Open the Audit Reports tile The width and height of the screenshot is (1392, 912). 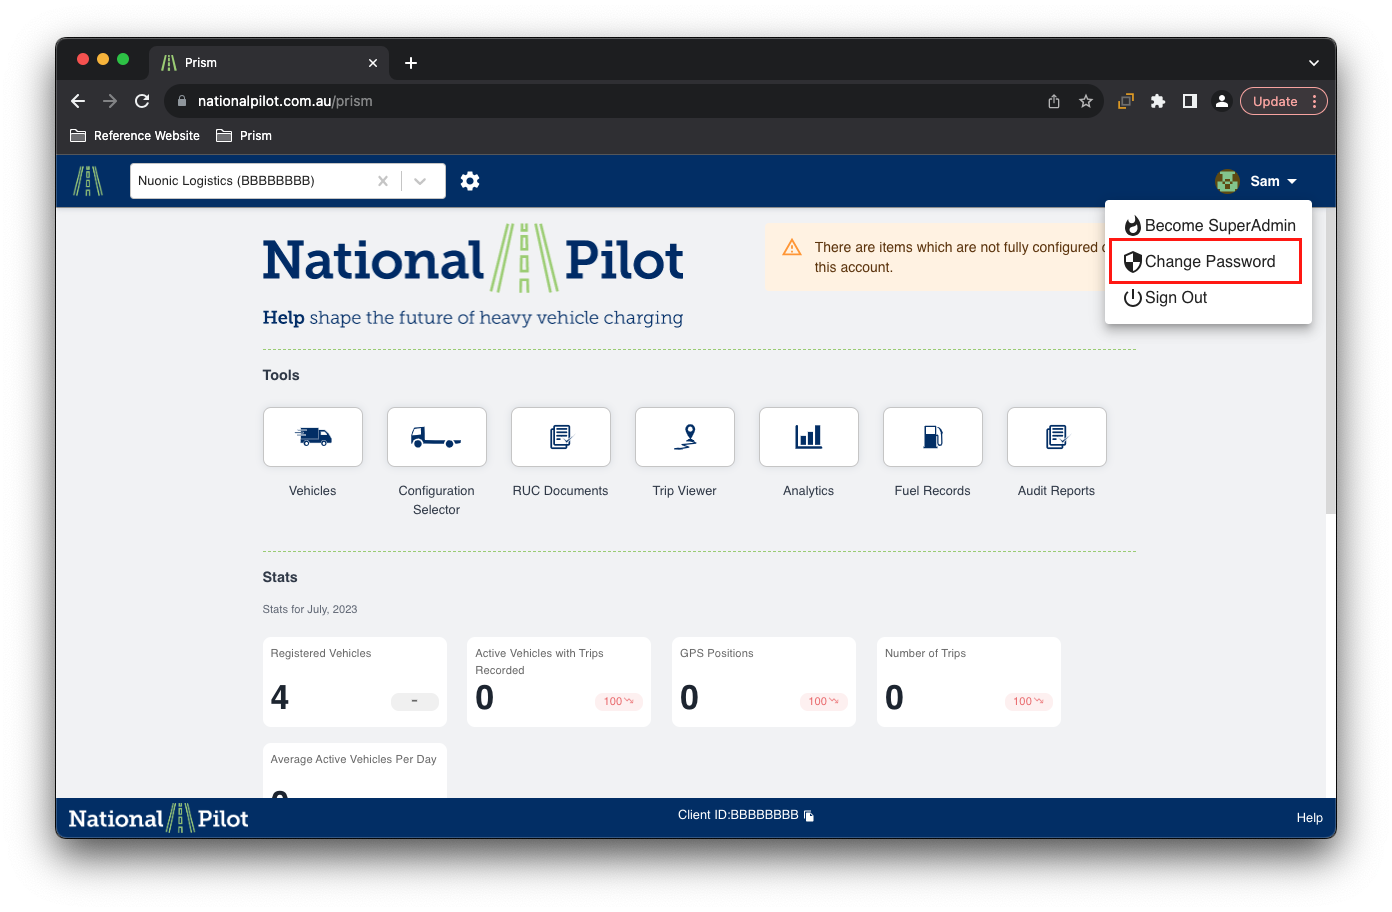[x=1056, y=437]
